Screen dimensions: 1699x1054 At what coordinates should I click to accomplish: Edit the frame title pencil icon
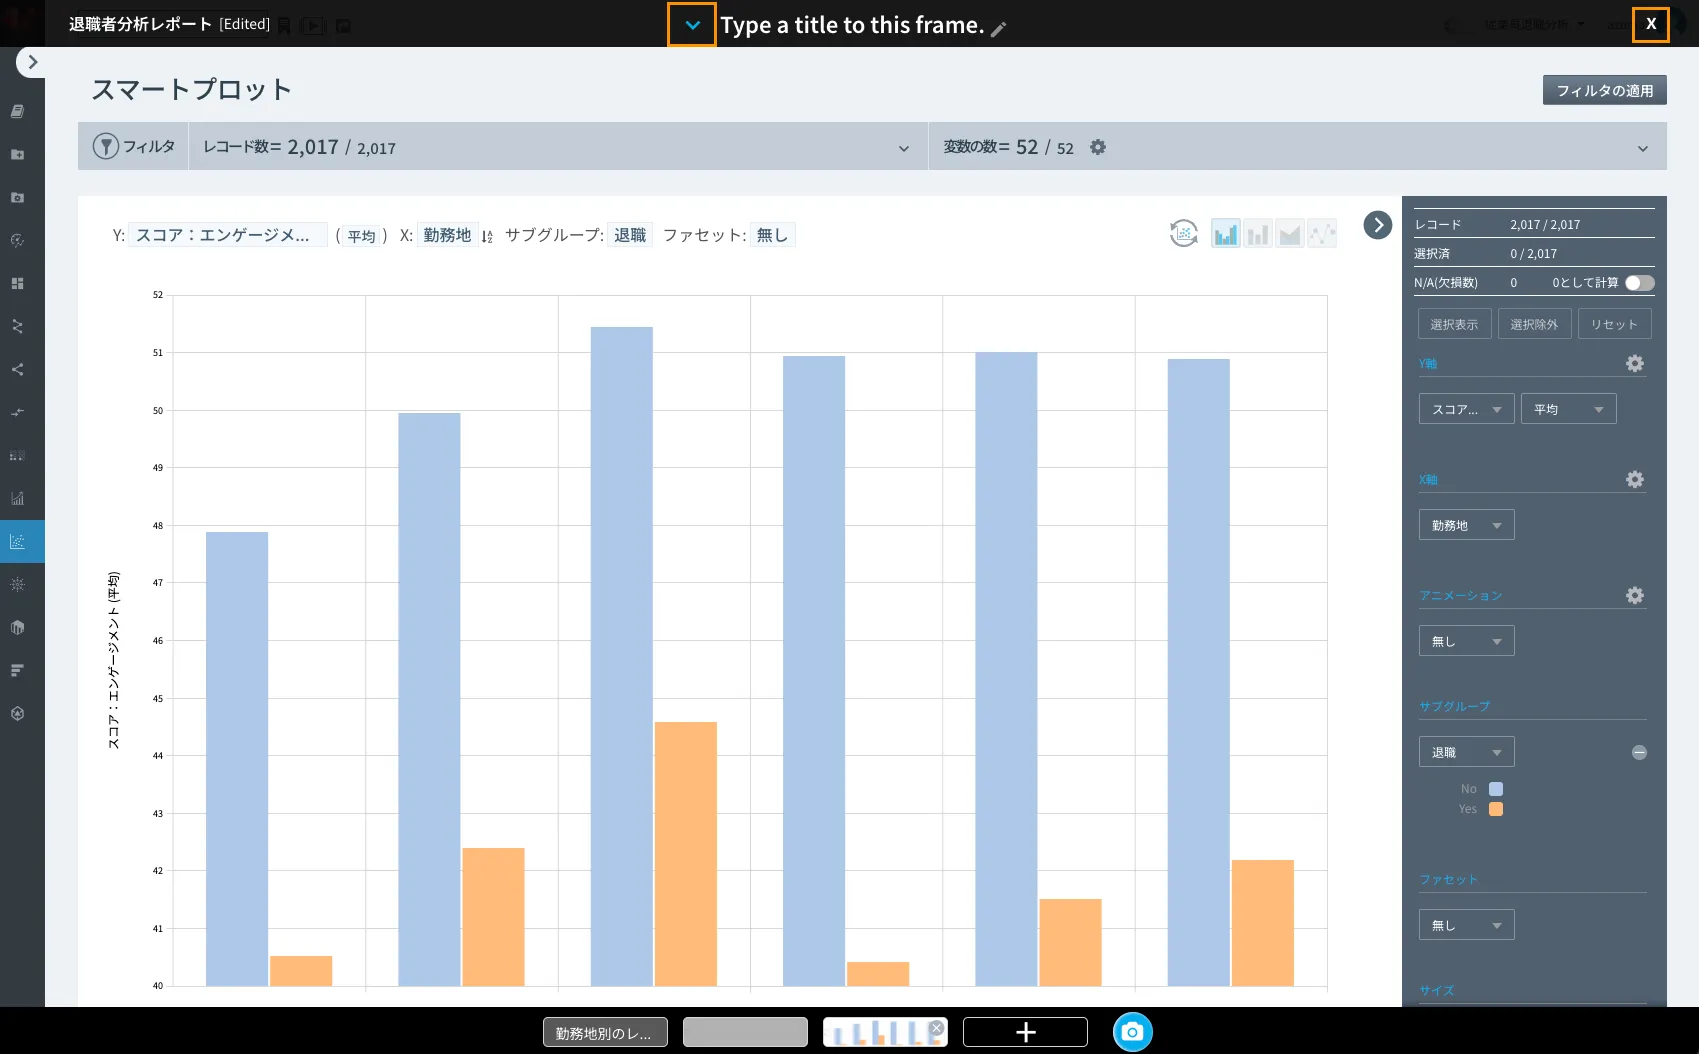[x=998, y=29]
